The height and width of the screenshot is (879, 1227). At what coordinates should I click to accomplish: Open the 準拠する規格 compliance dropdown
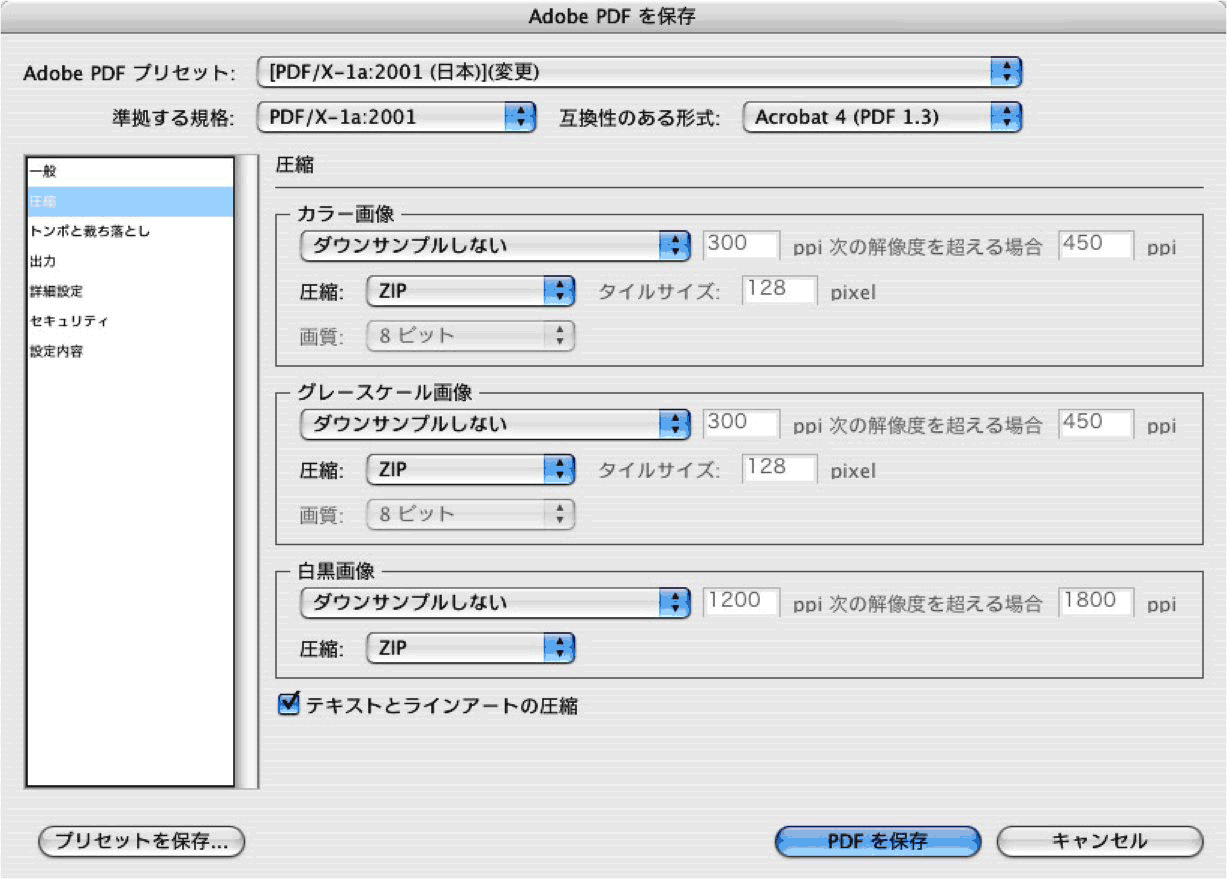click(x=399, y=116)
